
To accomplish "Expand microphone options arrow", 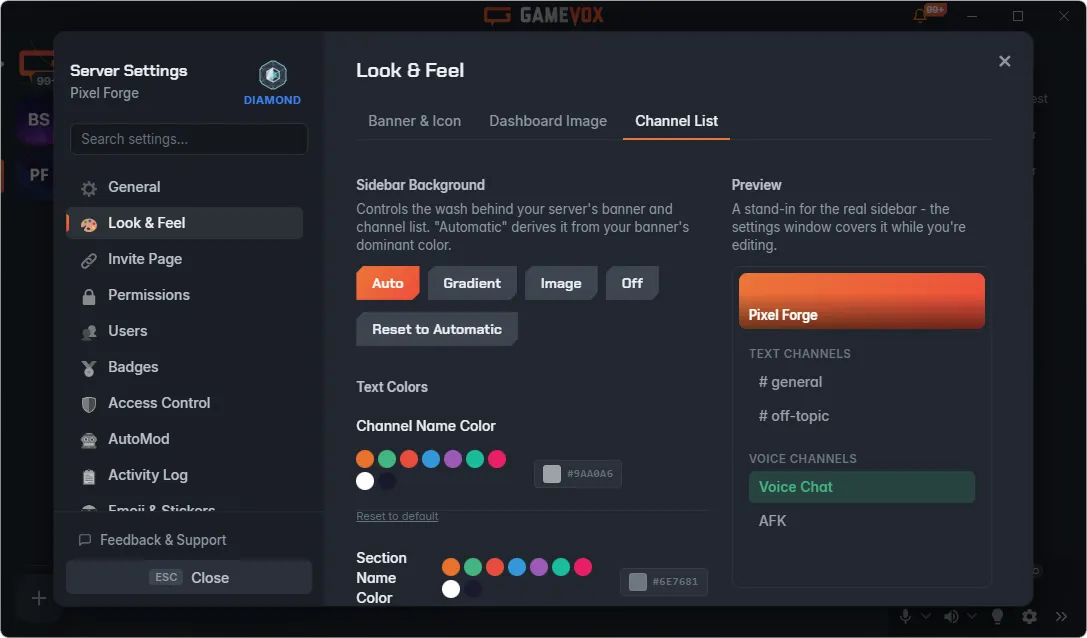I will [x=925, y=616].
